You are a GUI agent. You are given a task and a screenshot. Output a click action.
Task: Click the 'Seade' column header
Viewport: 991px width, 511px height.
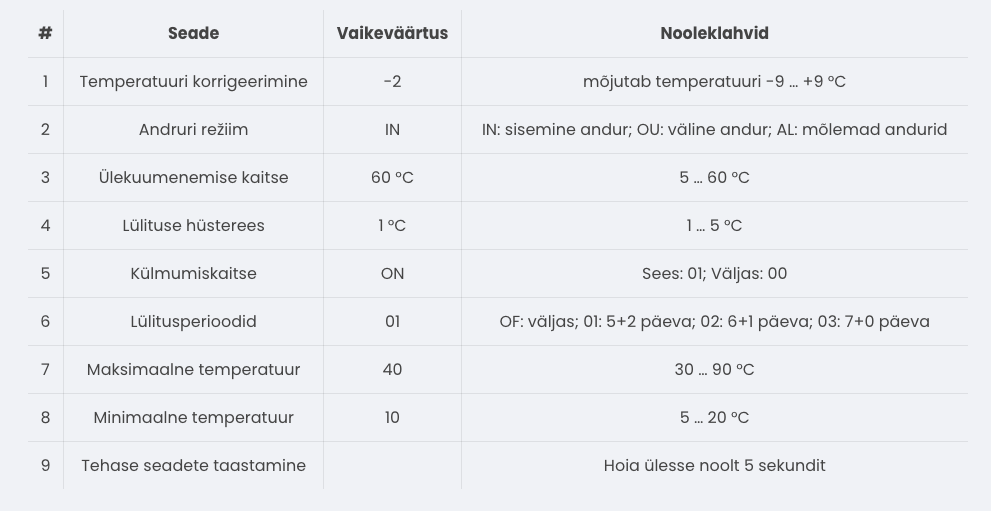coord(193,33)
